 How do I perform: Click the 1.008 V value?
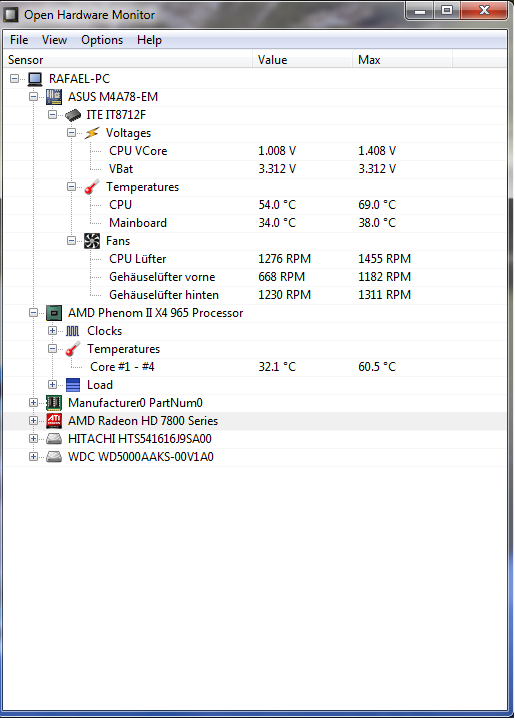[277, 151]
